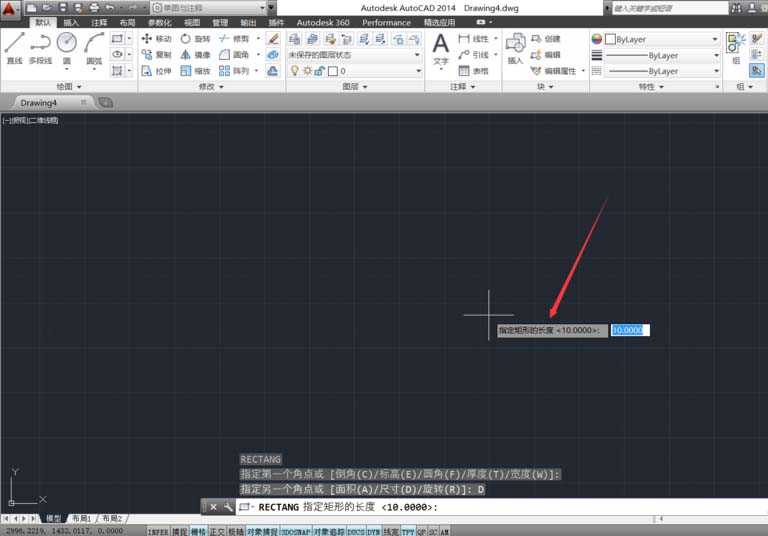Select the Arc (圆弧) tool
768x536 pixels.
click(95, 47)
